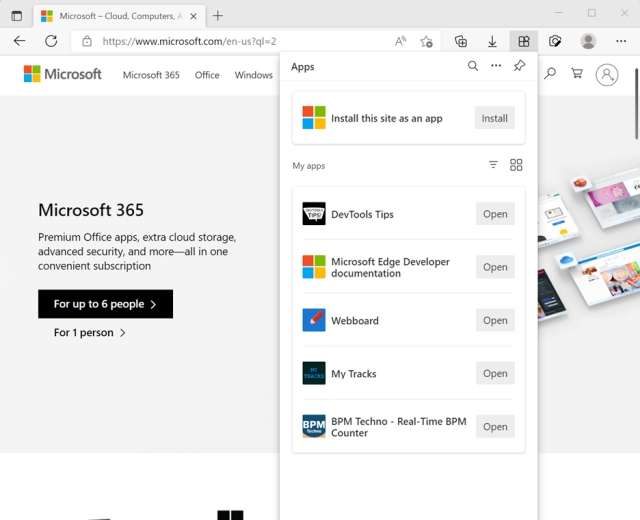Open the browser Settings and more menu
The width and height of the screenshot is (640, 520).
tap(621, 41)
